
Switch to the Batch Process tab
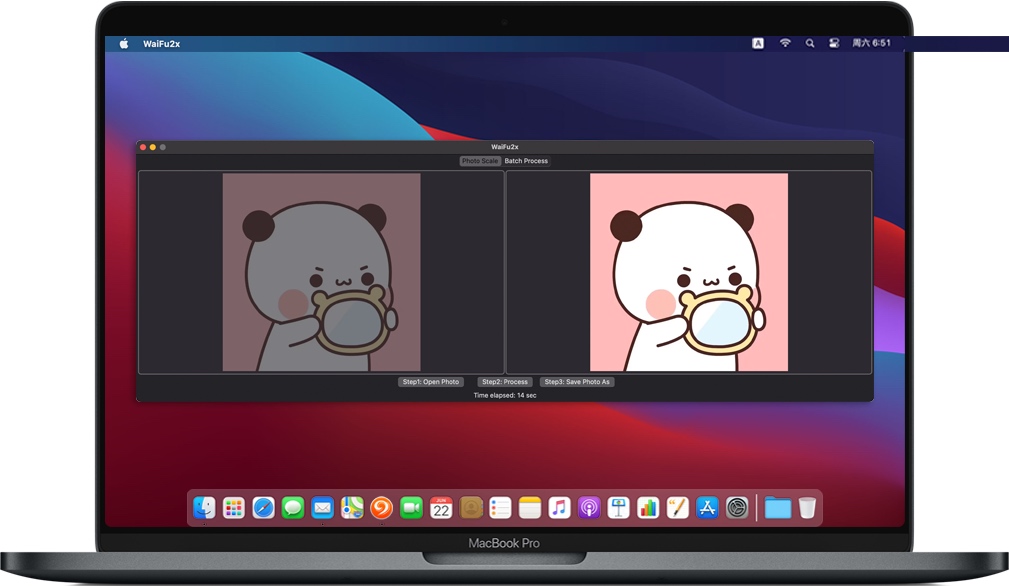click(526, 161)
